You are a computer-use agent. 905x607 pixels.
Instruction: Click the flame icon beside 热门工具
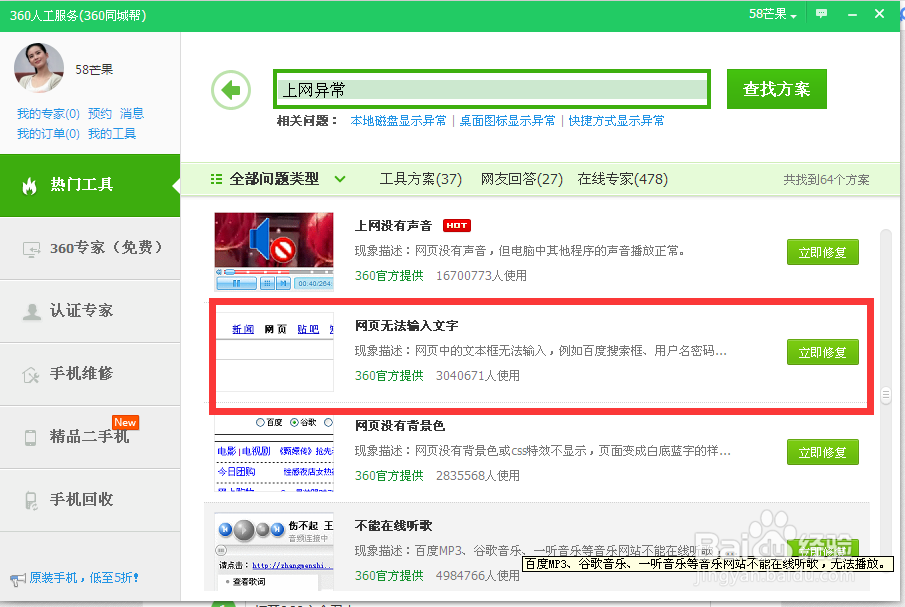tap(29, 185)
